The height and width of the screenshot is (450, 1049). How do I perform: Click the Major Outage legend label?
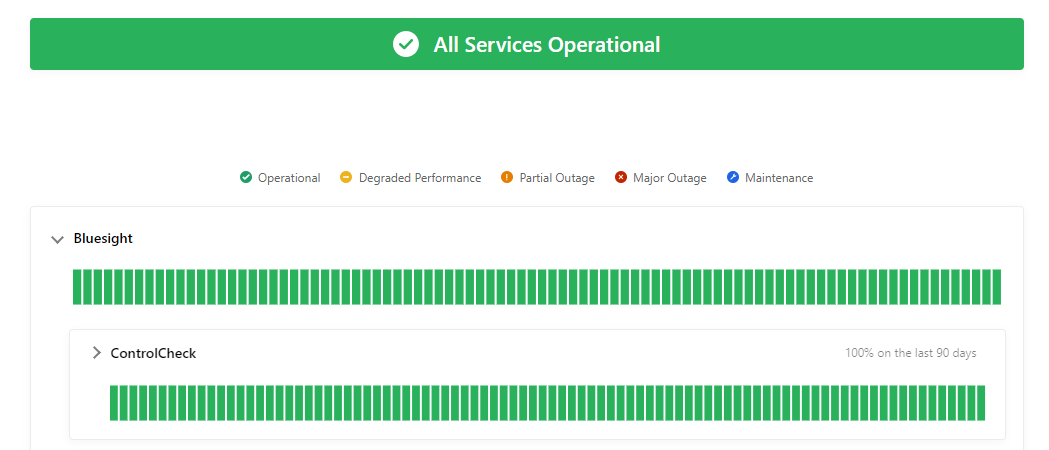(670, 178)
